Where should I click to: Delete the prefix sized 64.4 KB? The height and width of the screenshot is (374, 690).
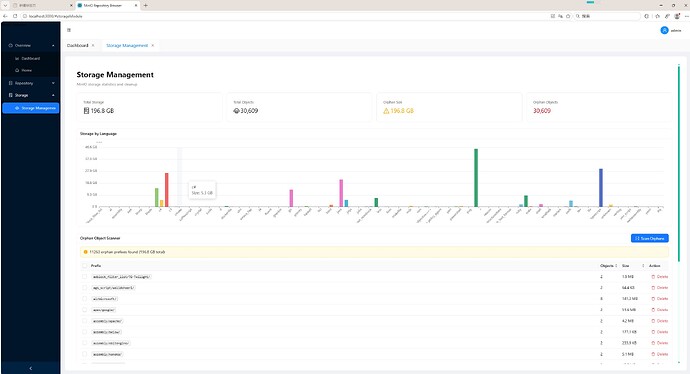click(659, 288)
